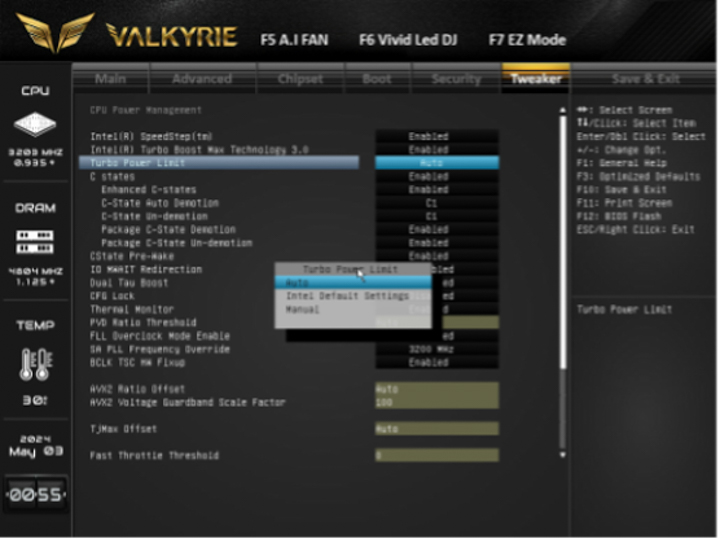Select the Tweaker tab
The height and width of the screenshot is (539, 720).
click(x=536, y=79)
